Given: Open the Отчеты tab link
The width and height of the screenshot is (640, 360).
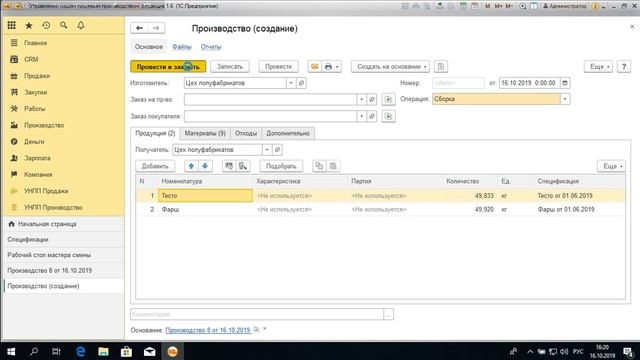Looking at the screenshot, I should tap(211, 47).
